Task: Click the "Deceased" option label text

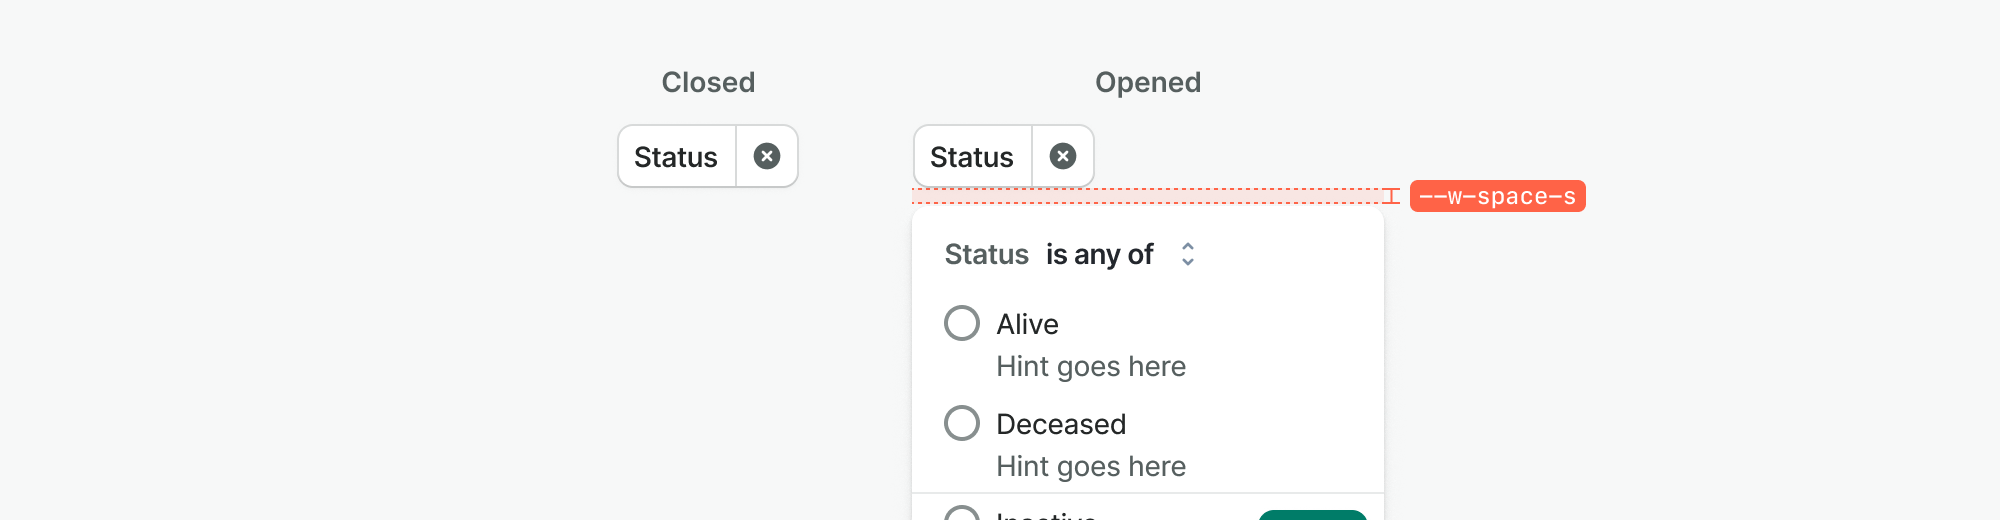Action: [1061, 424]
